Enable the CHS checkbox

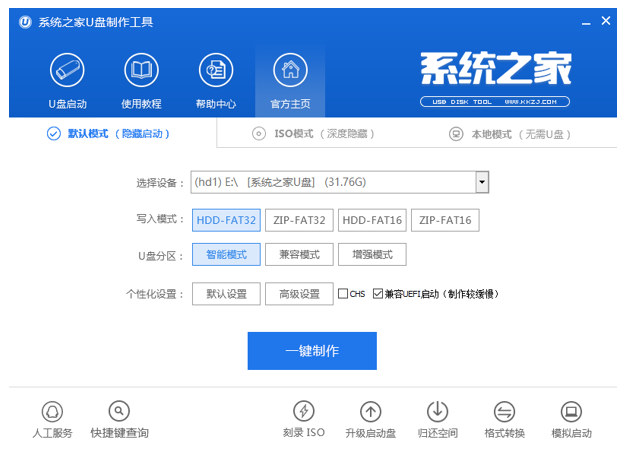coord(343,294)
